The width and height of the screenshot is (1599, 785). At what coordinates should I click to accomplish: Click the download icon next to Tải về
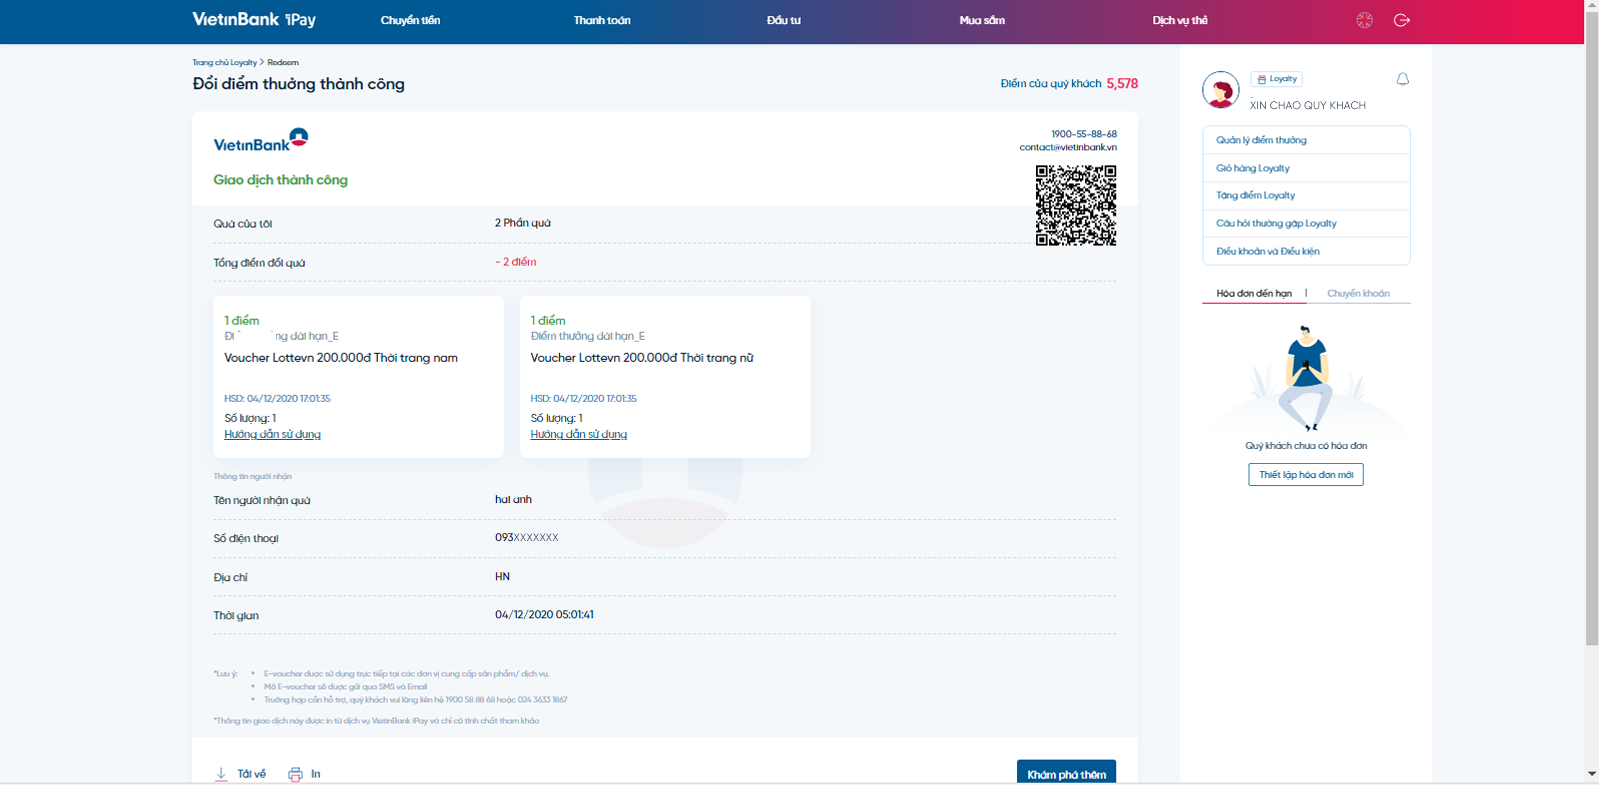(221, 774)
